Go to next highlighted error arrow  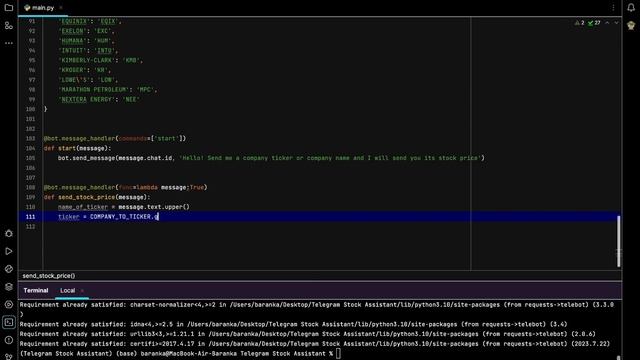[616, 23]
